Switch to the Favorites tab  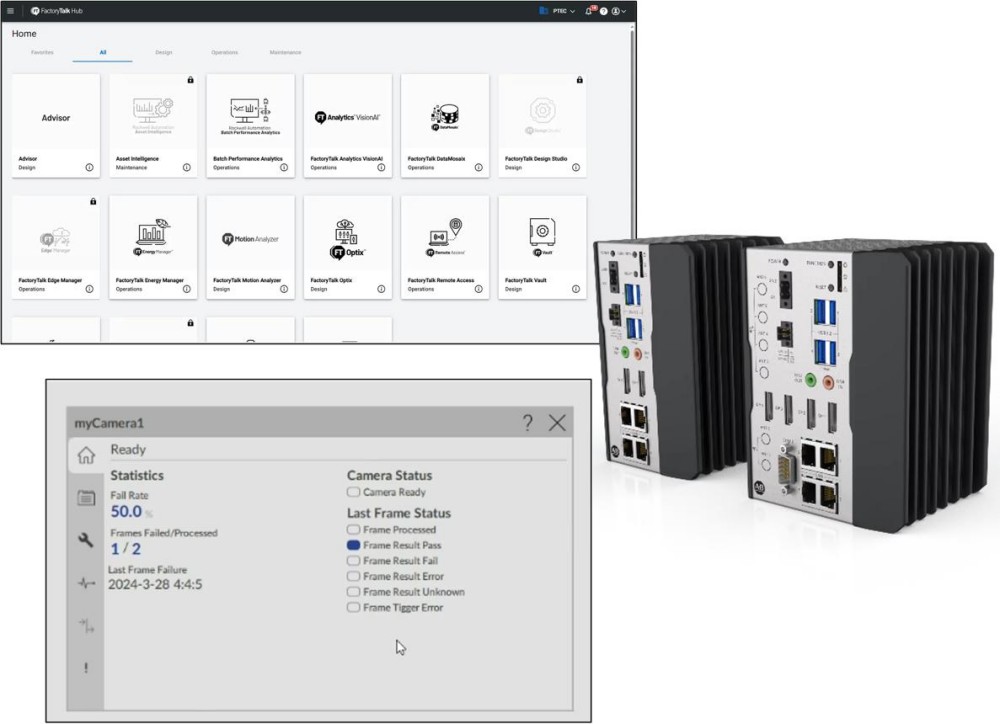(42, 52)
